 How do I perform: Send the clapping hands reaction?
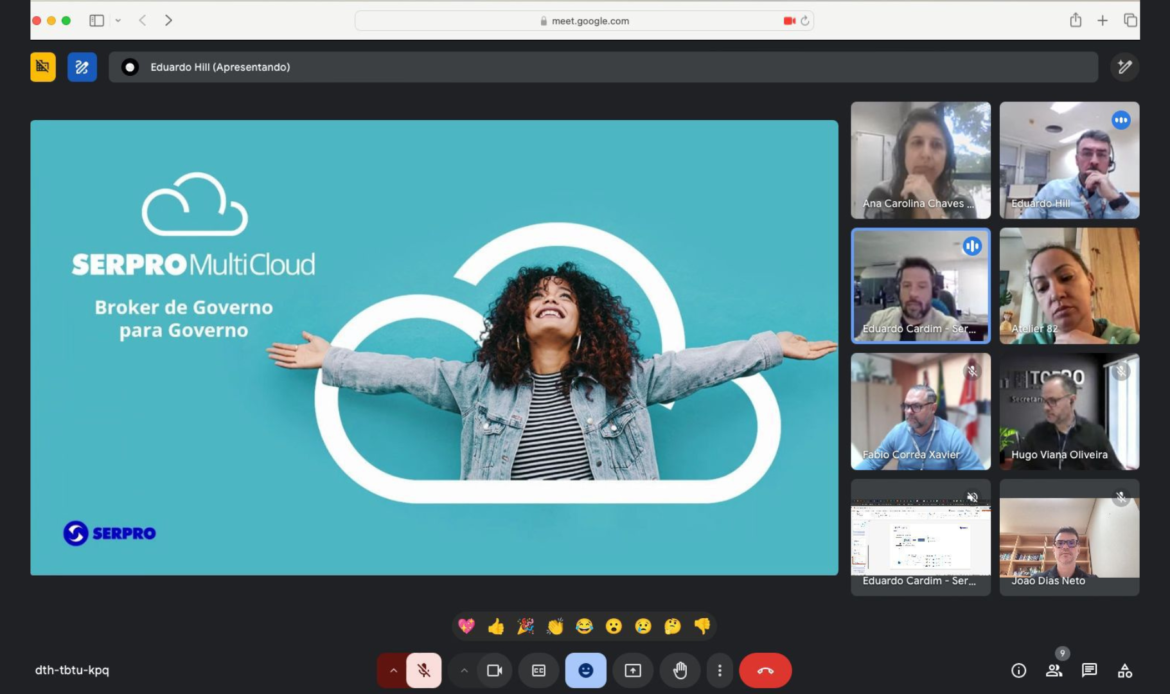pyautogui.click(x=555, y=626)
